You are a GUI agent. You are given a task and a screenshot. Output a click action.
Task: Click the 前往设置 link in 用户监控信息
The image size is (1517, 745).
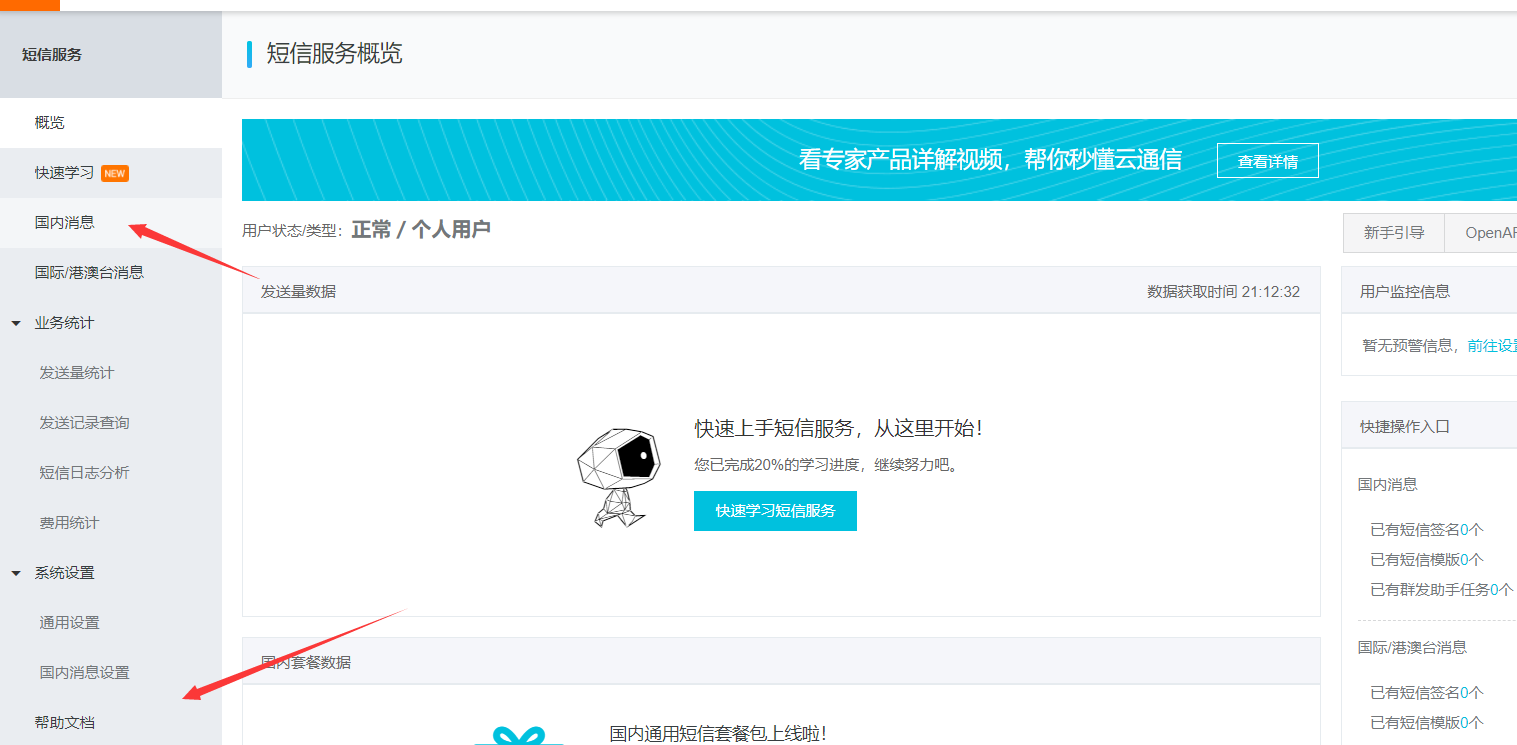1491,346
